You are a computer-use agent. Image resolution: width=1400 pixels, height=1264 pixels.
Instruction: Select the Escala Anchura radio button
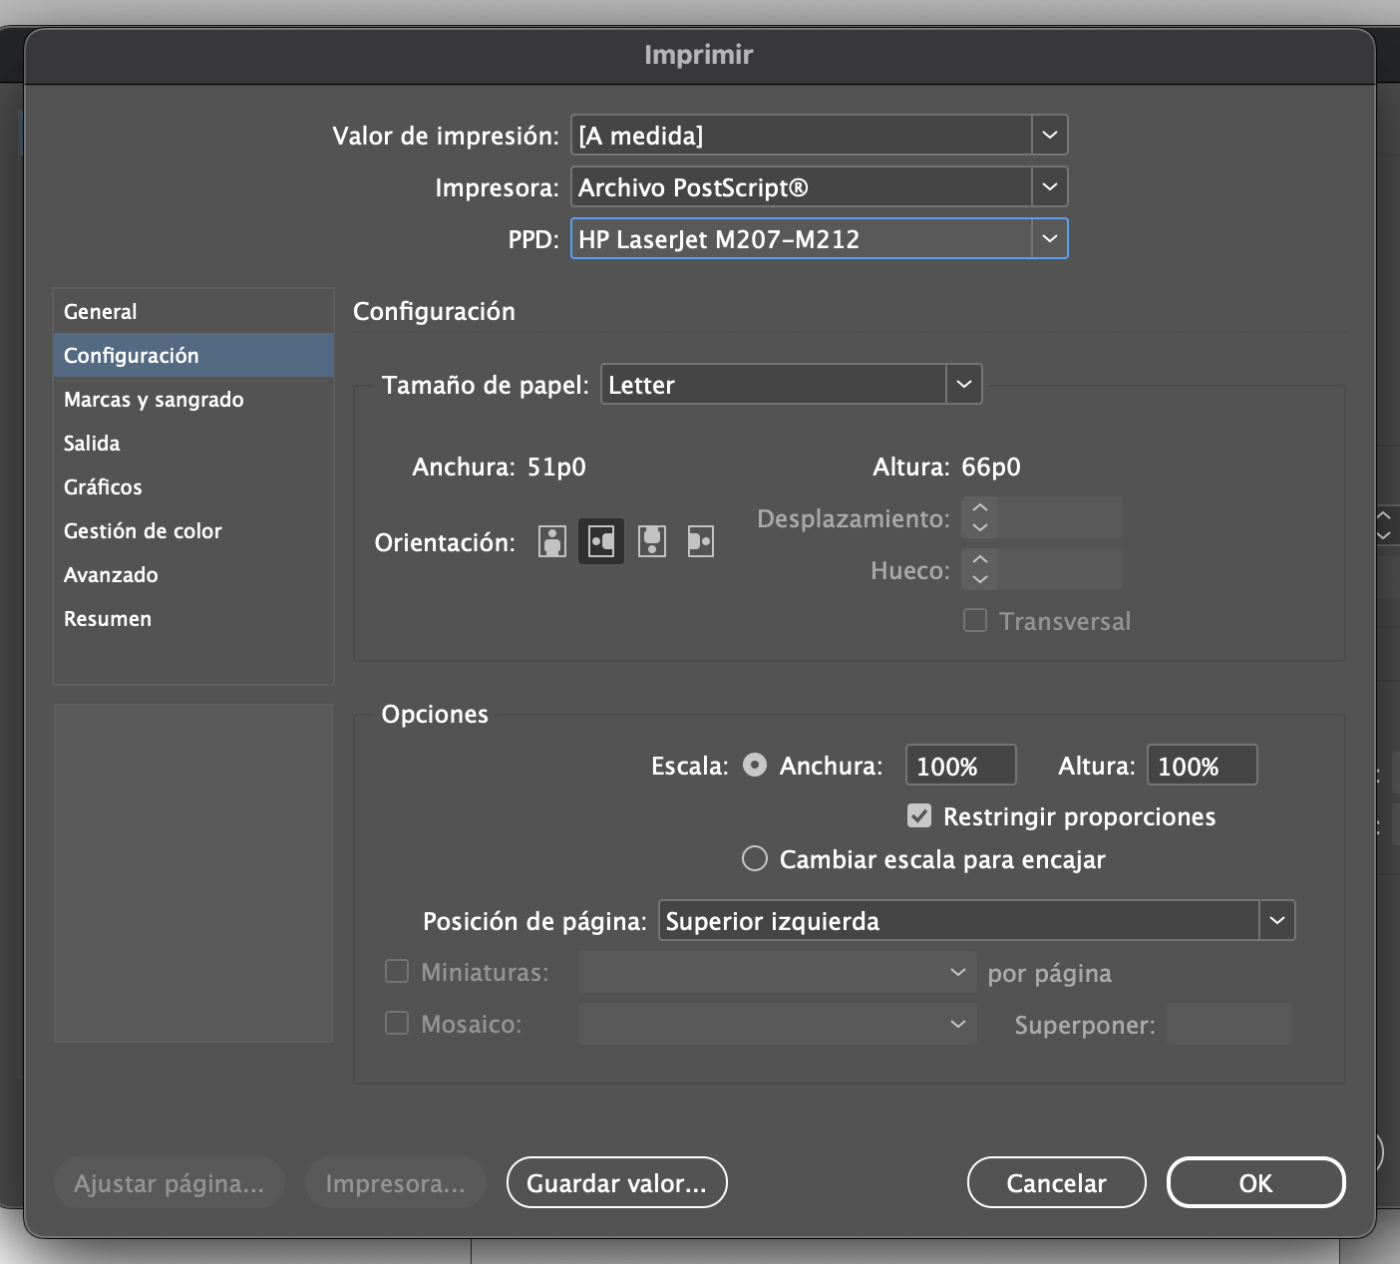click(x=755, y=765)
